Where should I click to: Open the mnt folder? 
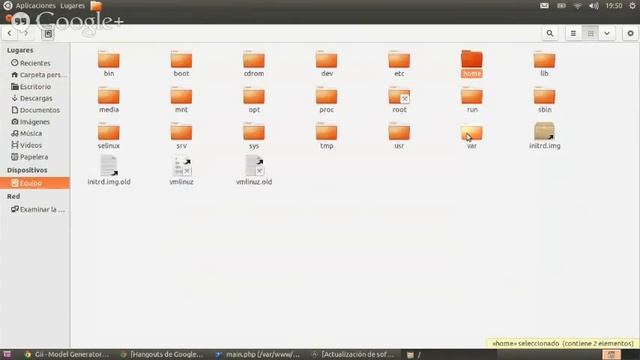pyautogui.click(x=181, y=100)
